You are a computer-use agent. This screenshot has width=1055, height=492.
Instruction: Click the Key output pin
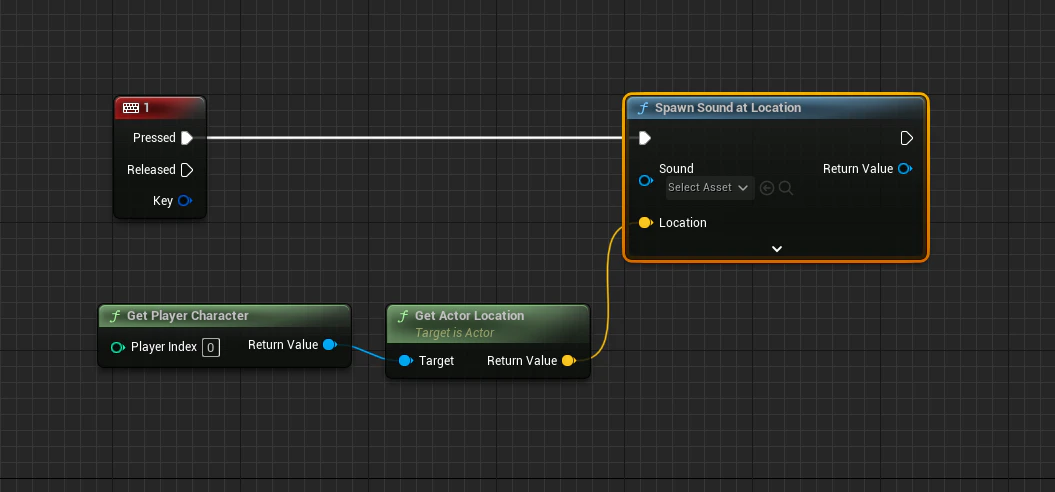(184, 201)
